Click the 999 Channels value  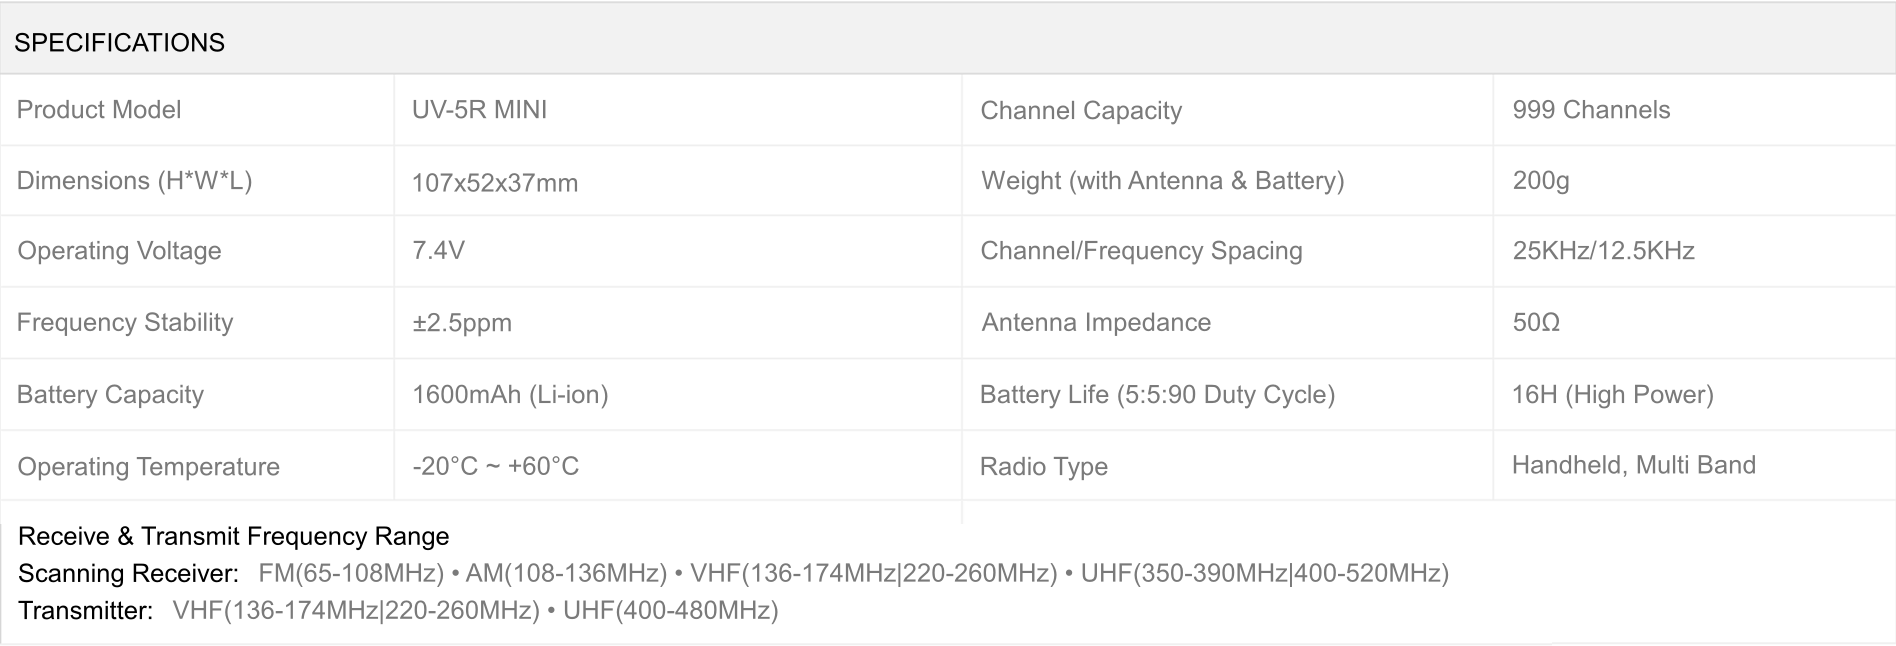pos(1591,110)
